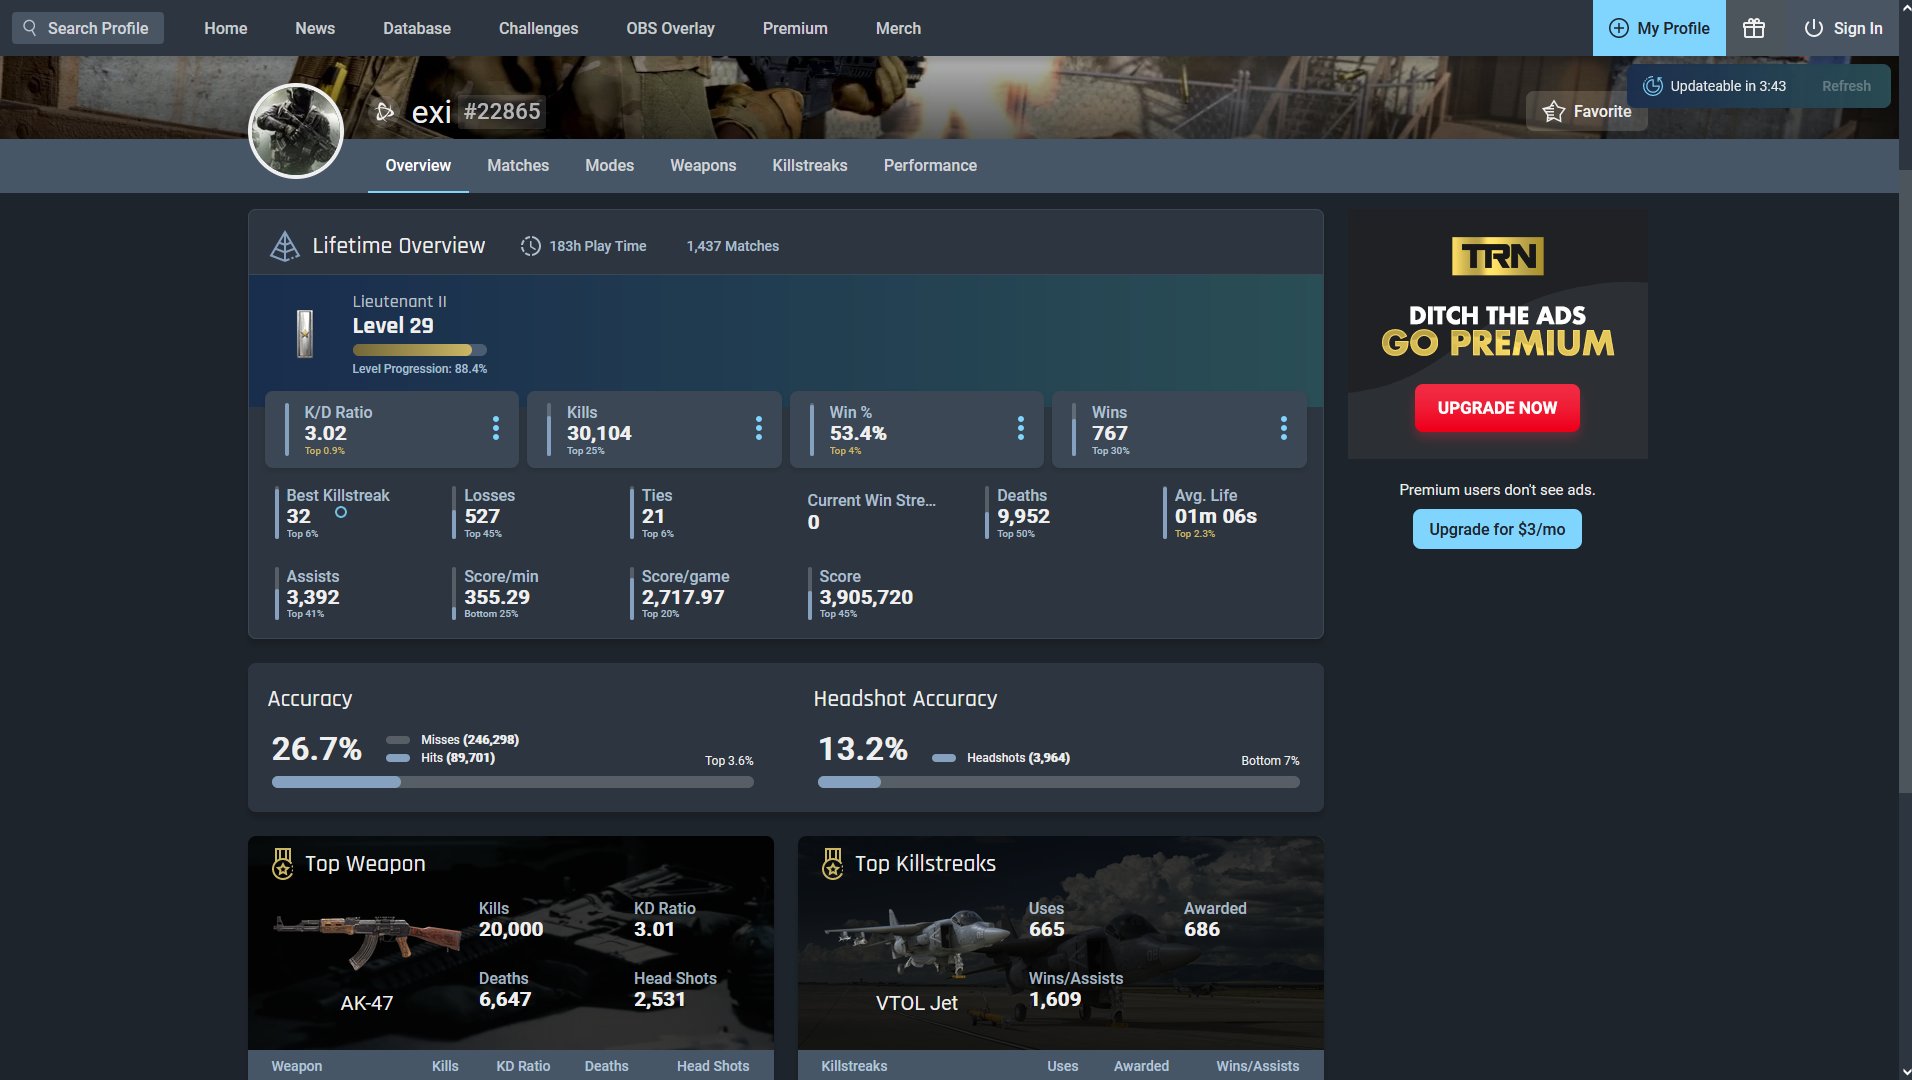Open the gift box icon

[x=1754, y=28]
